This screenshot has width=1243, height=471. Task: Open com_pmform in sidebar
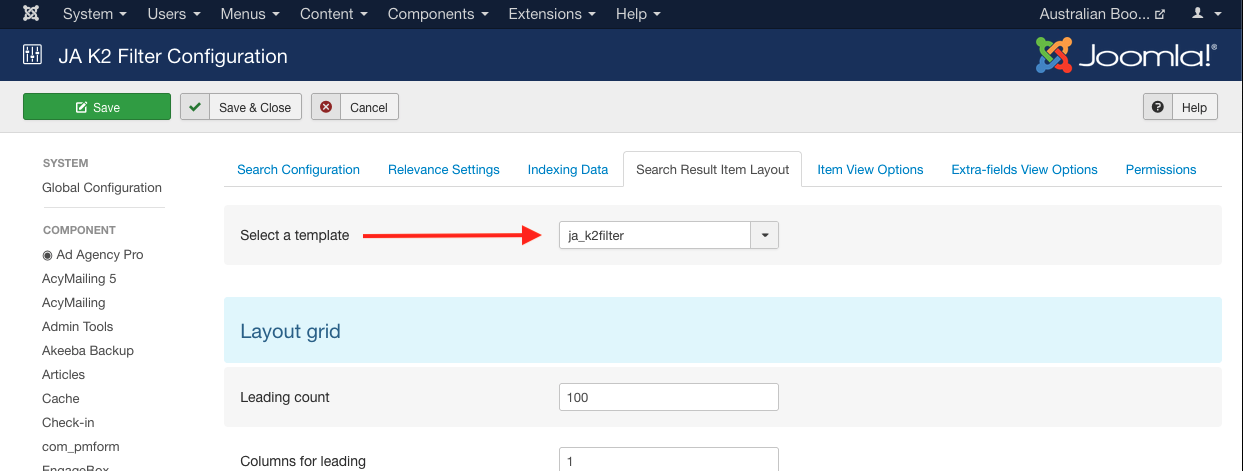click(80, 446)
